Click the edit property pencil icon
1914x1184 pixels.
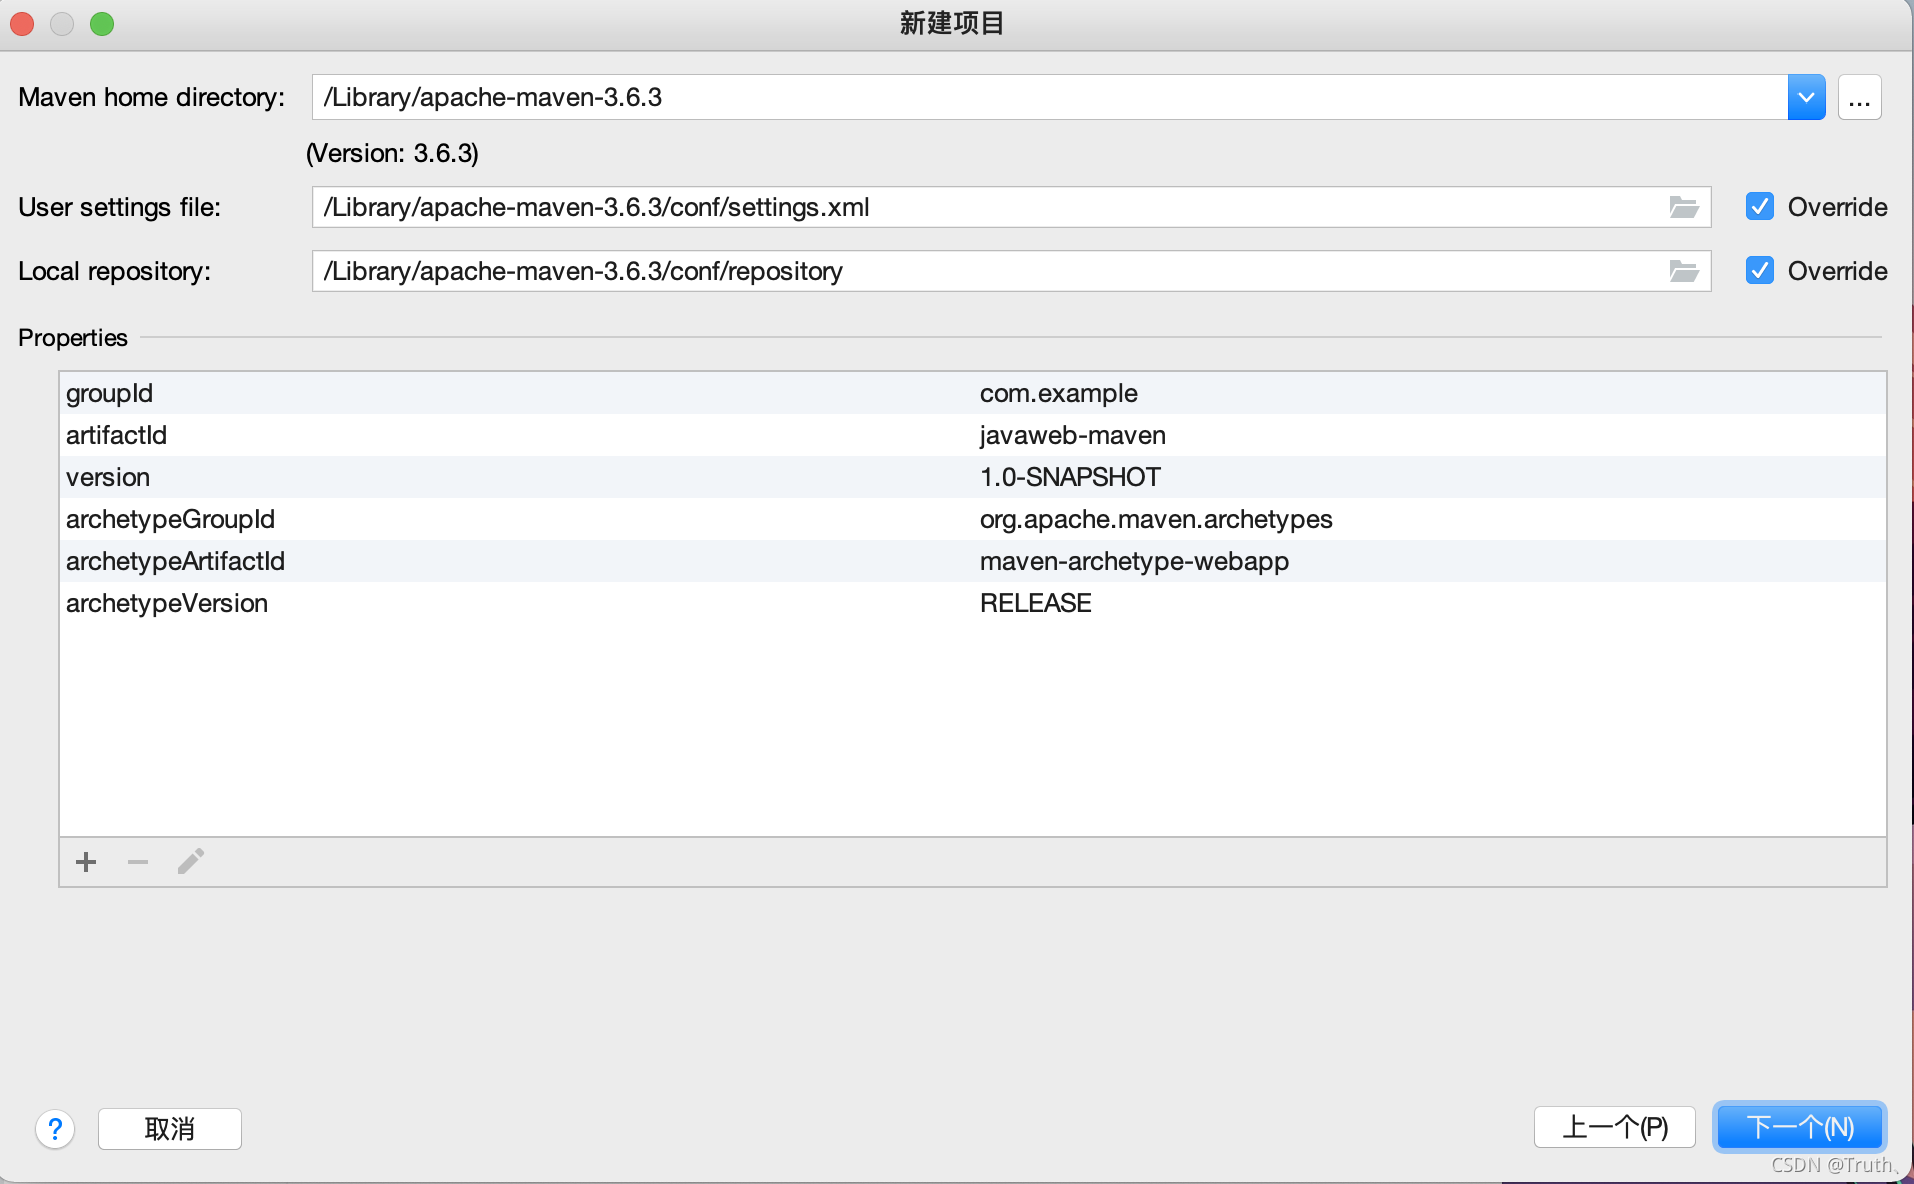pos(191,861)
